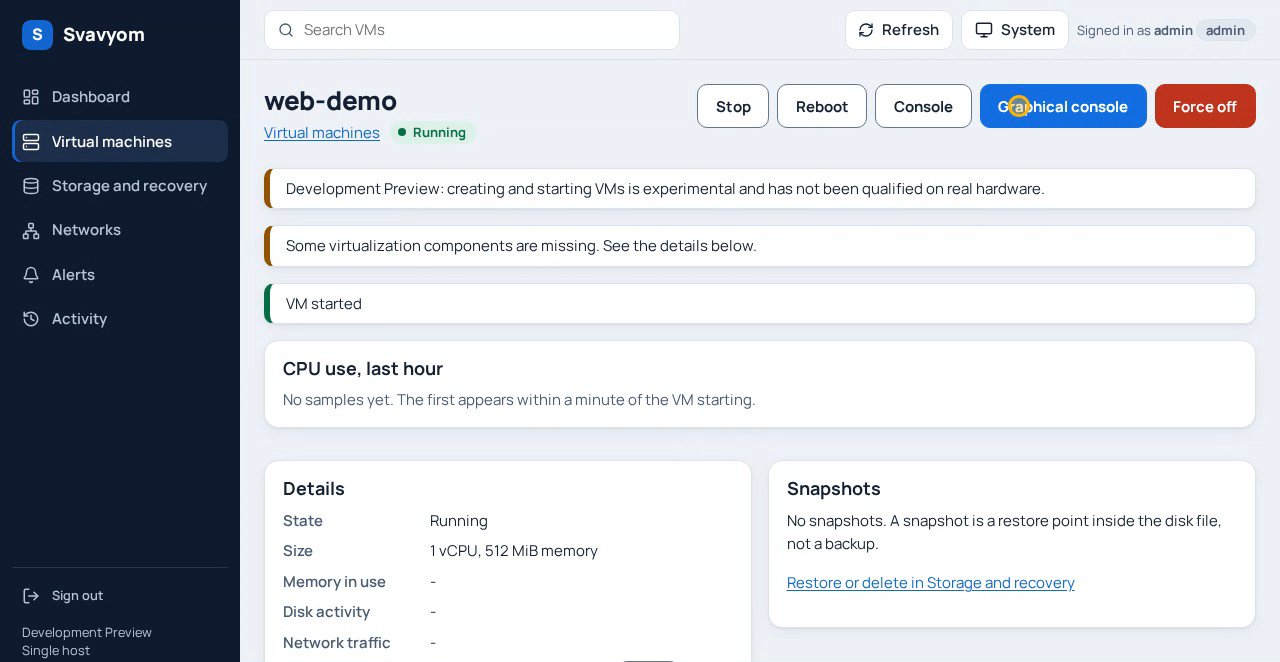Click the Networks topology icon
Viewport: 1280px width, 662px height.
(31, 230)
